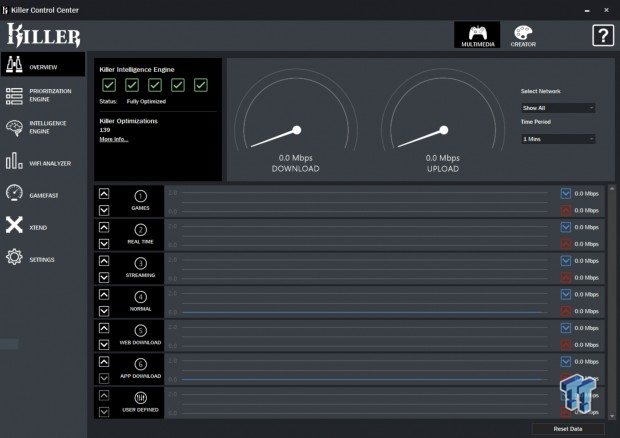Screen dimensions: 620x438
Task: Move Web Download category down
Action: pyautogui.click(x=104, y=345)
